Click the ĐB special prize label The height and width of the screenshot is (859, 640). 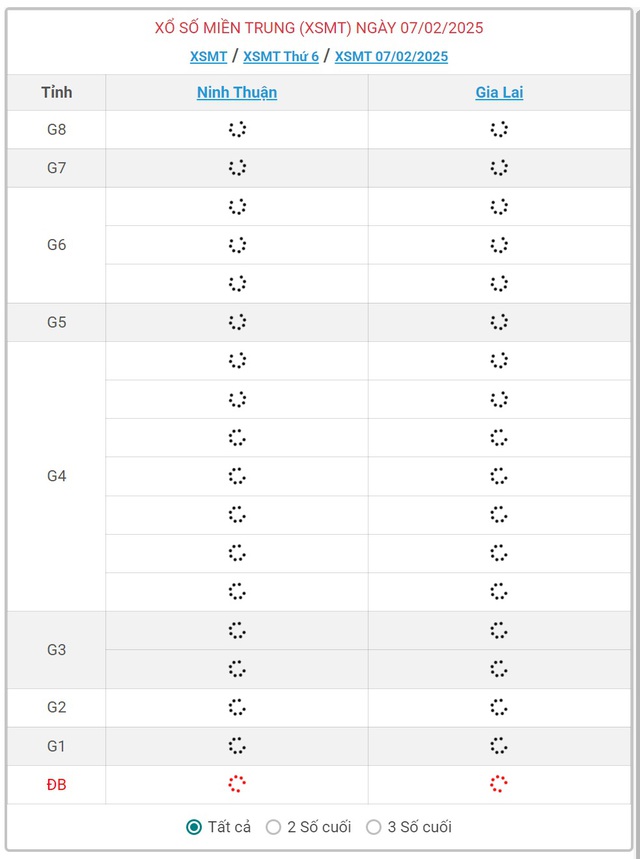click(x=56, y=784)
